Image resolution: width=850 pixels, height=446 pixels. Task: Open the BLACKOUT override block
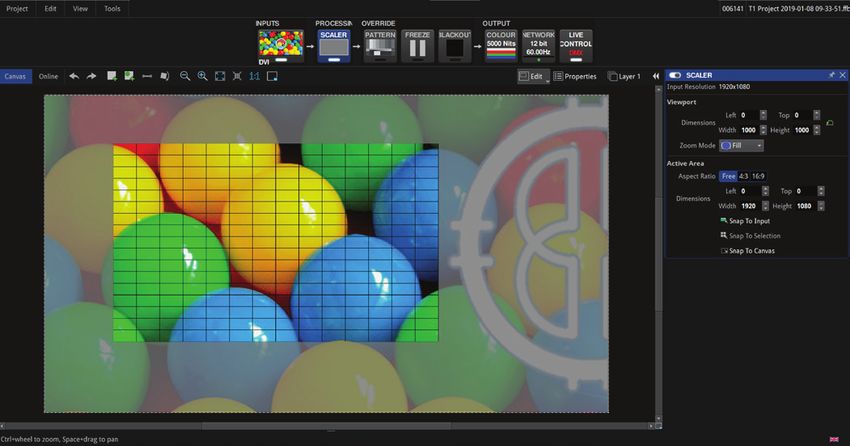(454, 47)
